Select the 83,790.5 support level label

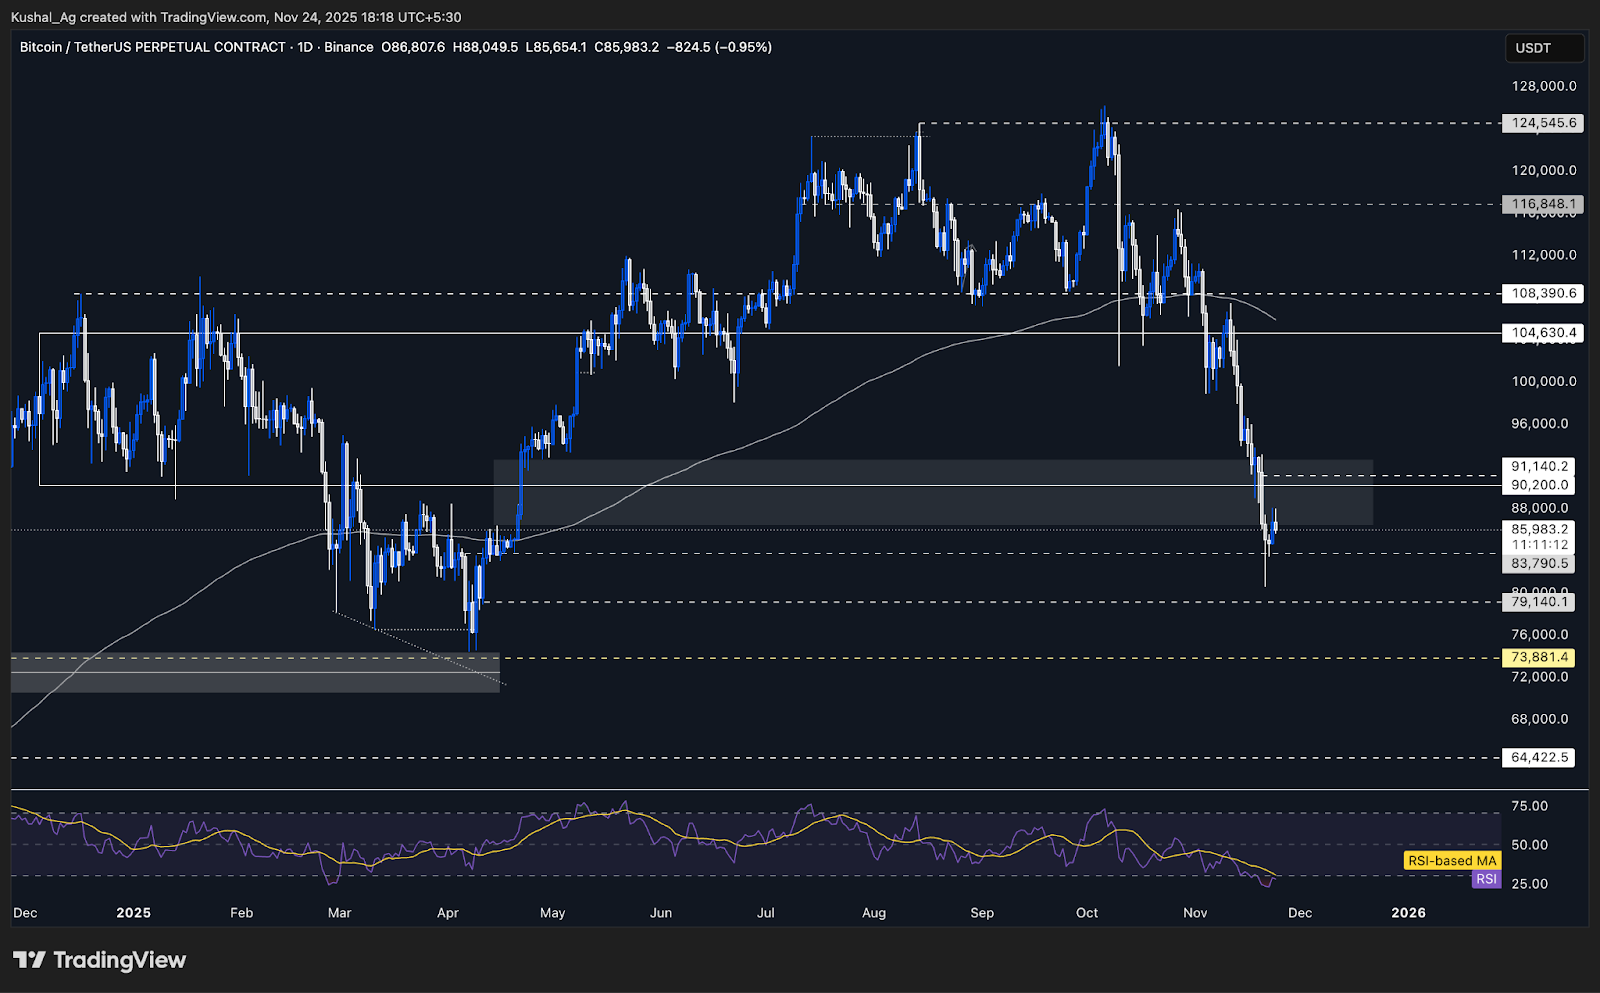1539,564
